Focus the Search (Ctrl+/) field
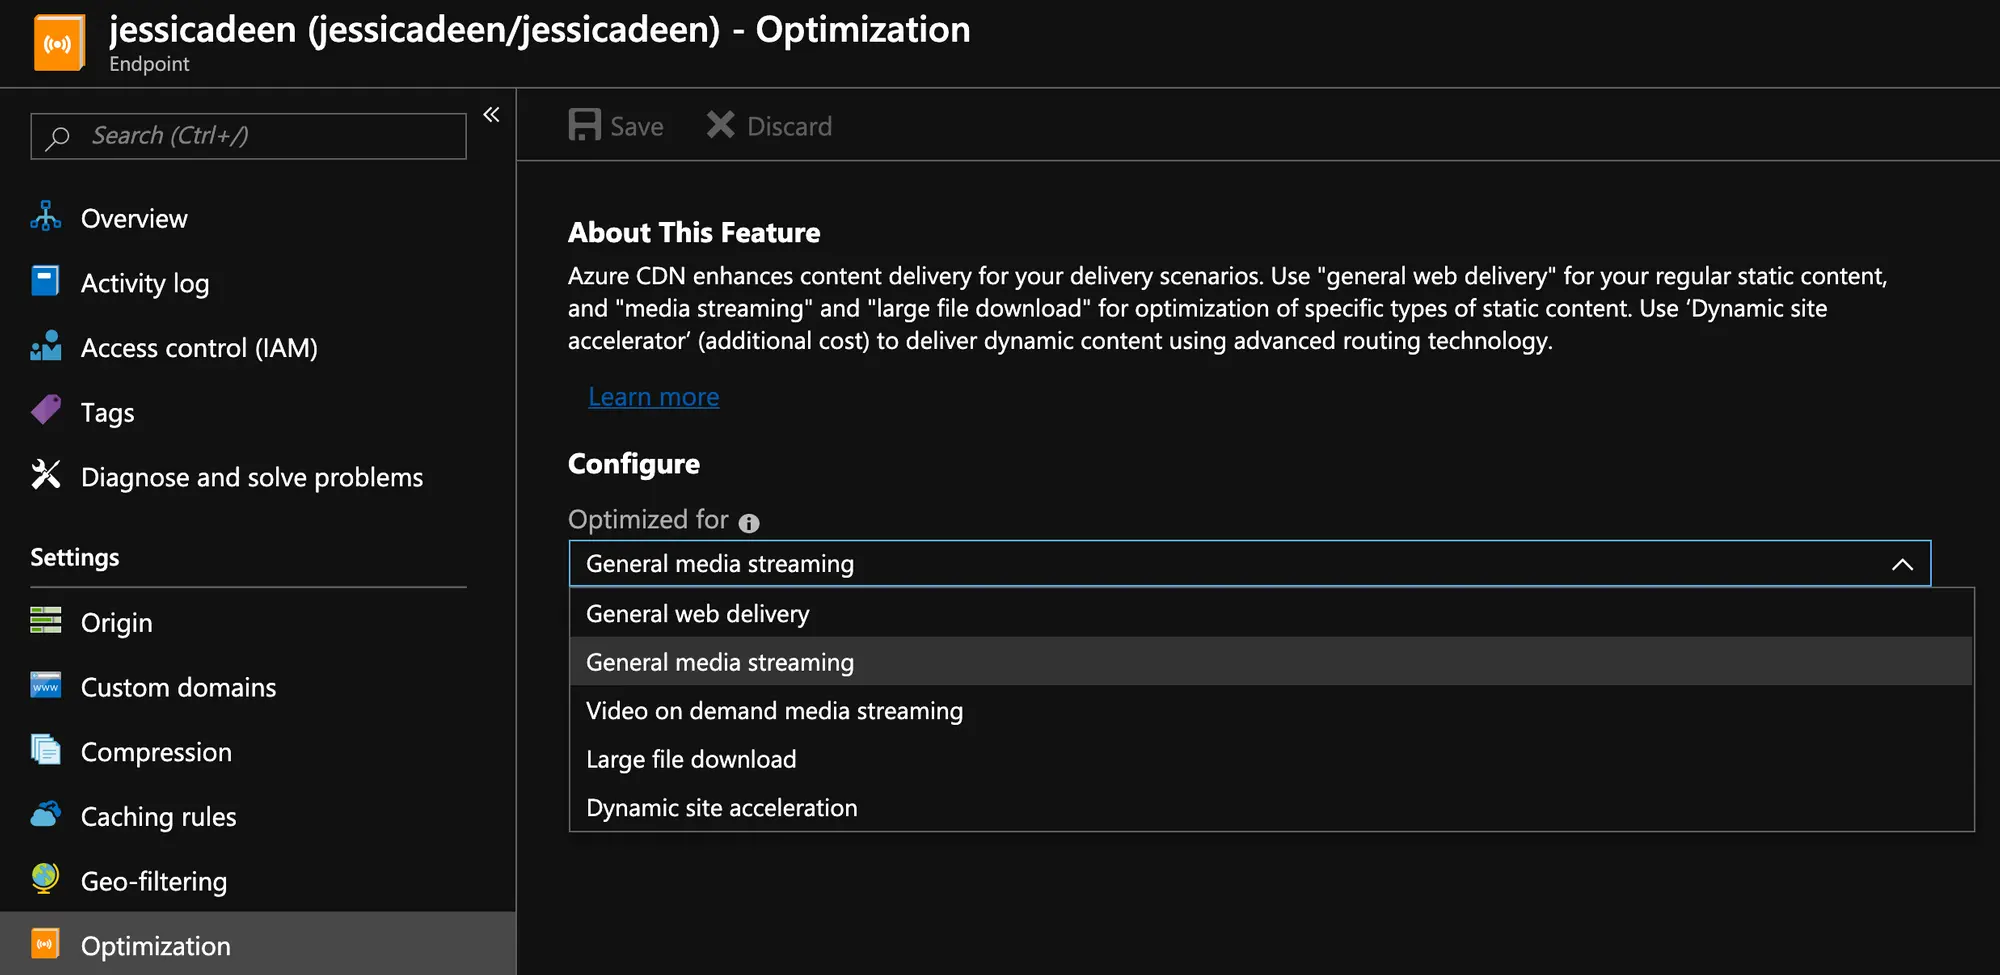Viewport: 2000px width, 975px height. tap(248, 136)
